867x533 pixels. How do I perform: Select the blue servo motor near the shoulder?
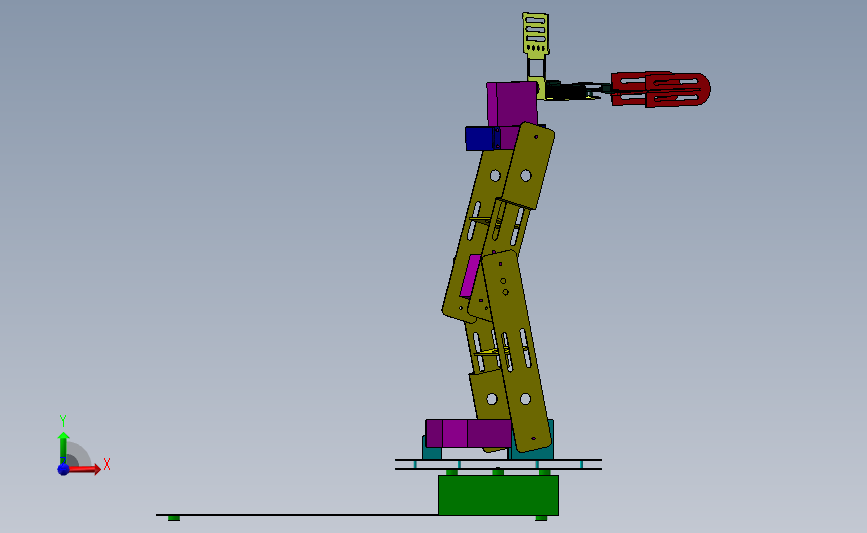(x=480, y=138)
